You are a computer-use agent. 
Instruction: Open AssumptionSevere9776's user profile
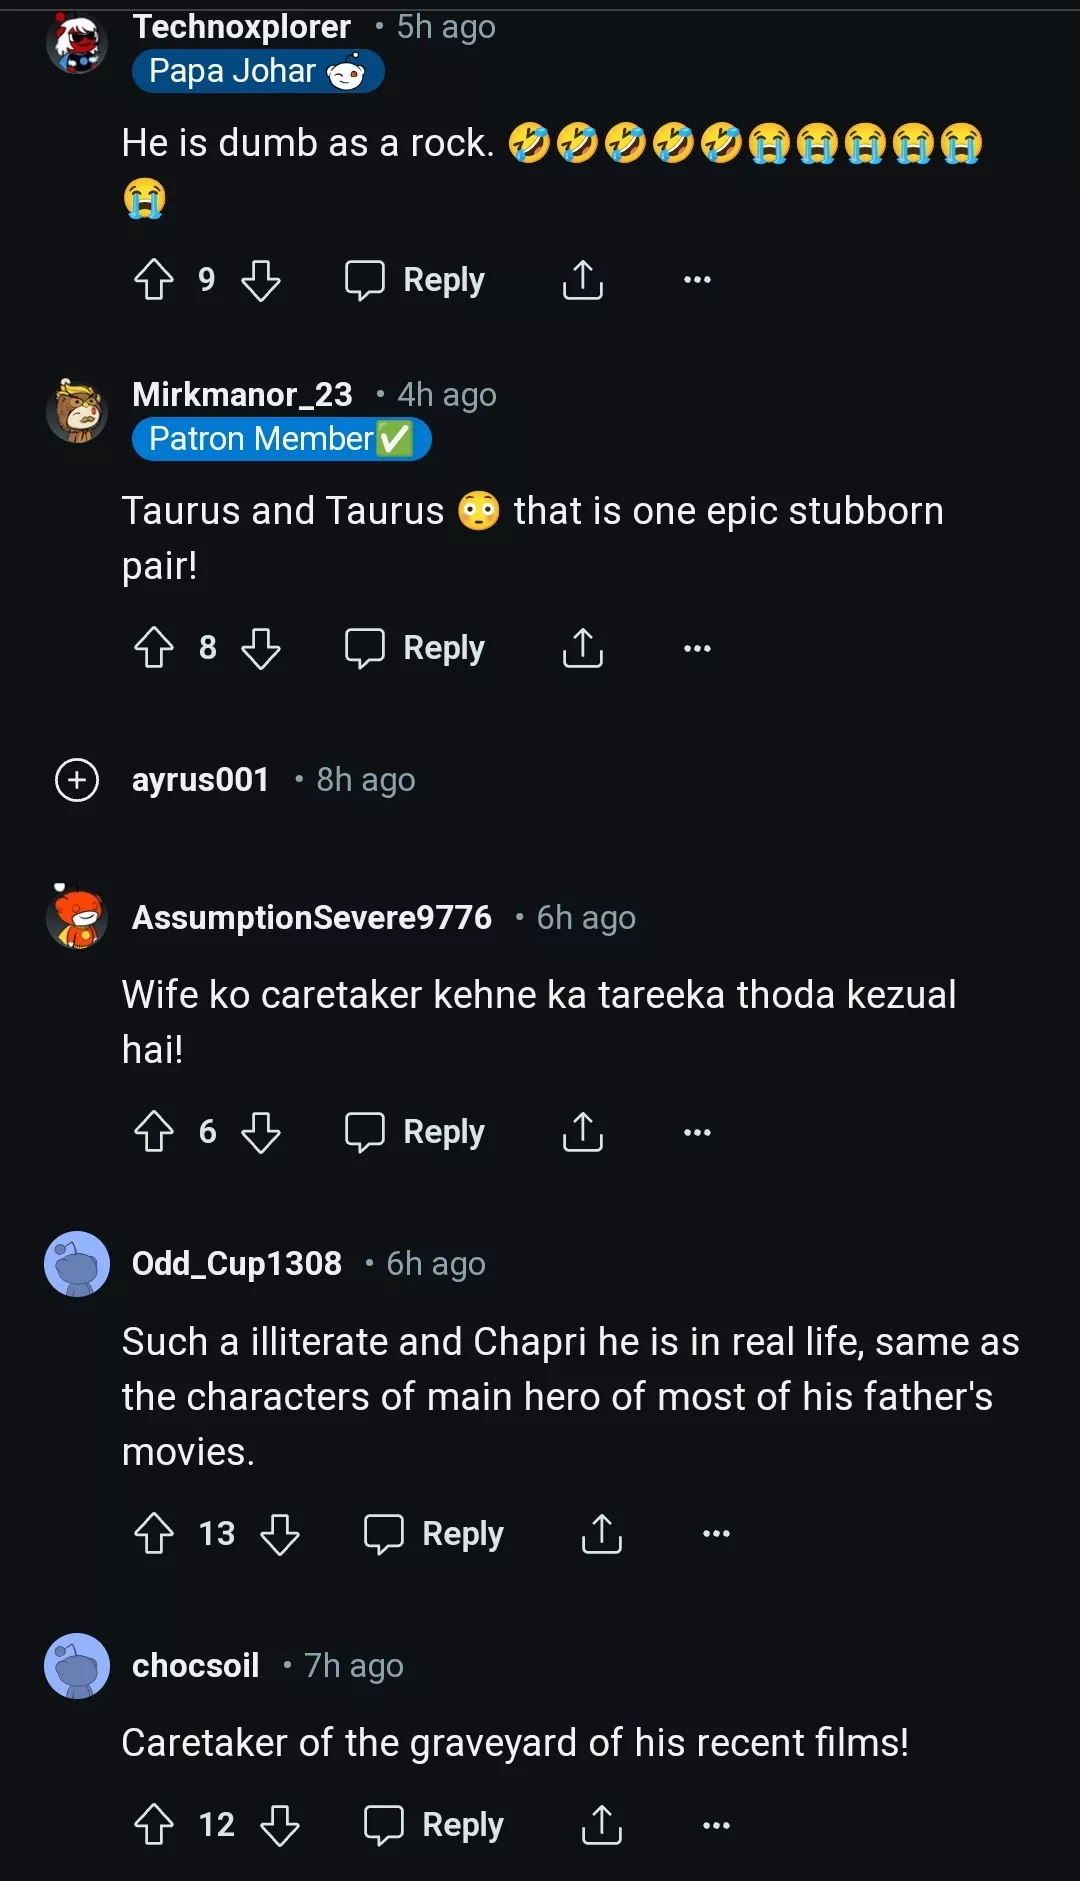312,918
